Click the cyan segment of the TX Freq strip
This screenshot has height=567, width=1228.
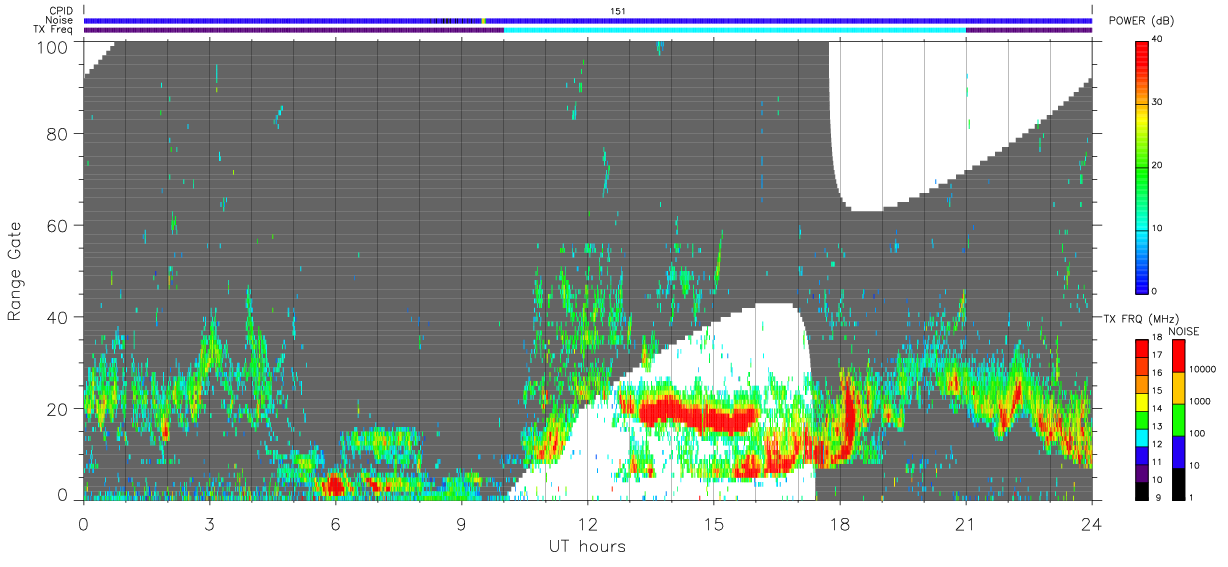(735, 30)
